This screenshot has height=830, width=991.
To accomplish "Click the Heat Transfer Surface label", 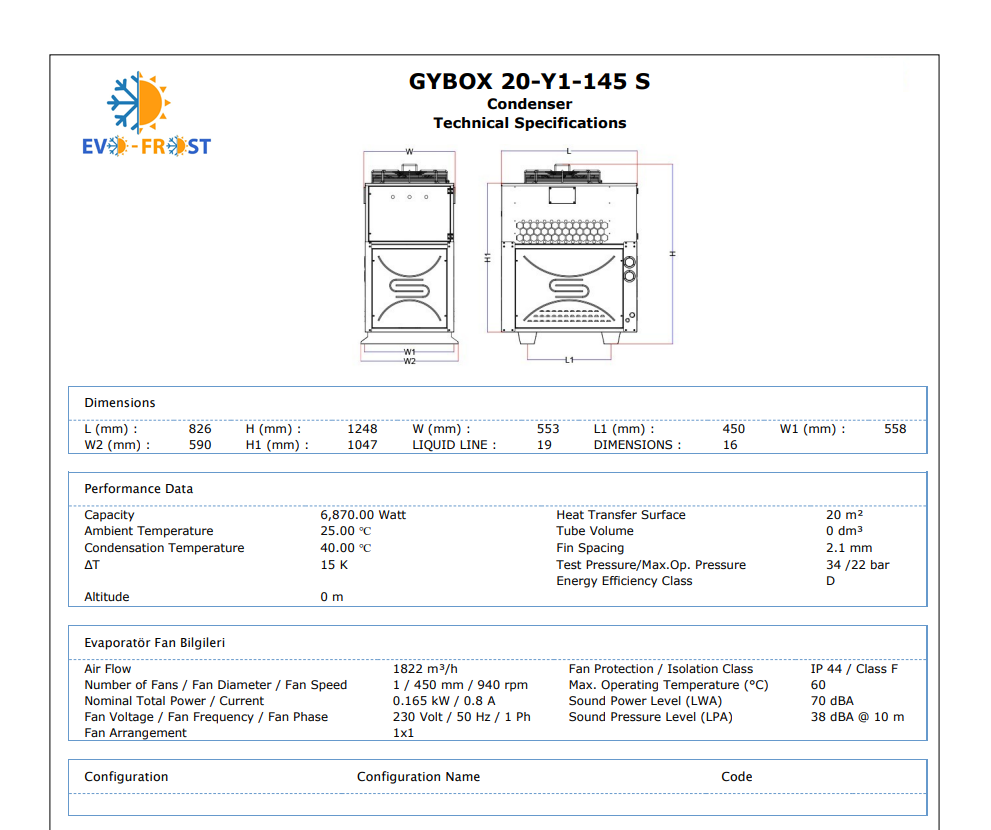I will point(621,515).
